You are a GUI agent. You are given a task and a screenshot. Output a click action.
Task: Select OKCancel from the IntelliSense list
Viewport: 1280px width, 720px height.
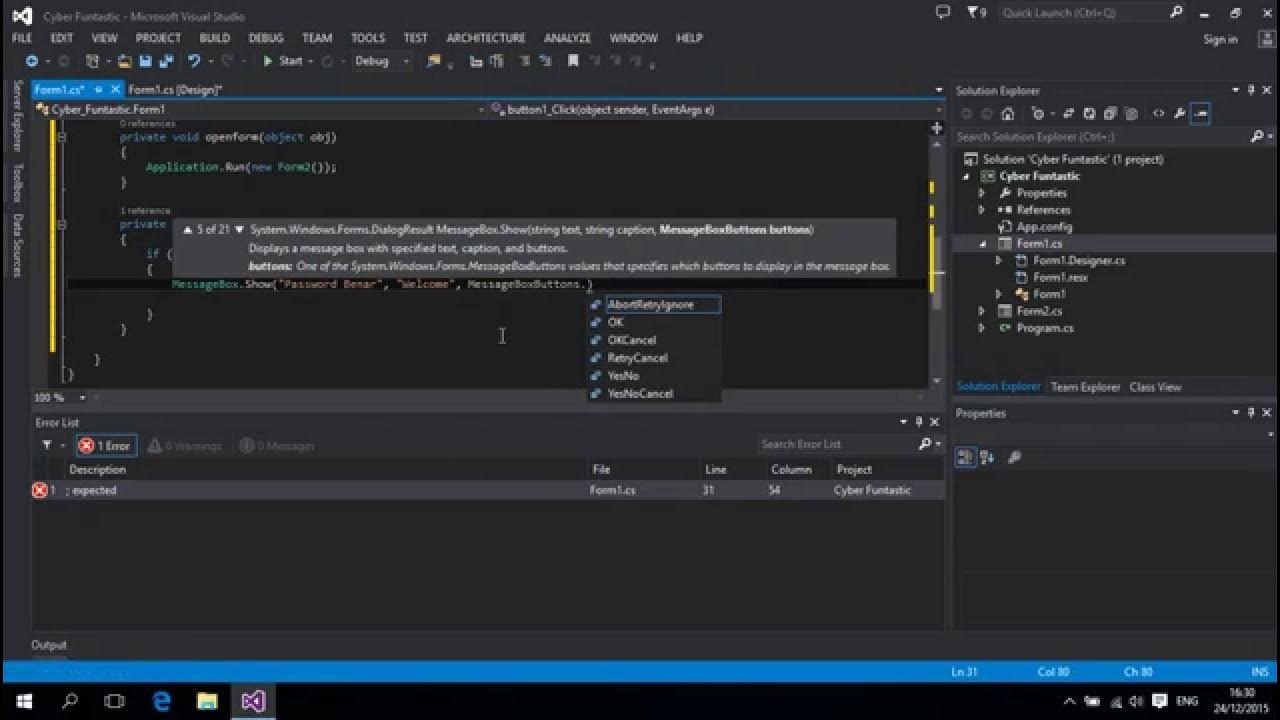coord(632,340)
